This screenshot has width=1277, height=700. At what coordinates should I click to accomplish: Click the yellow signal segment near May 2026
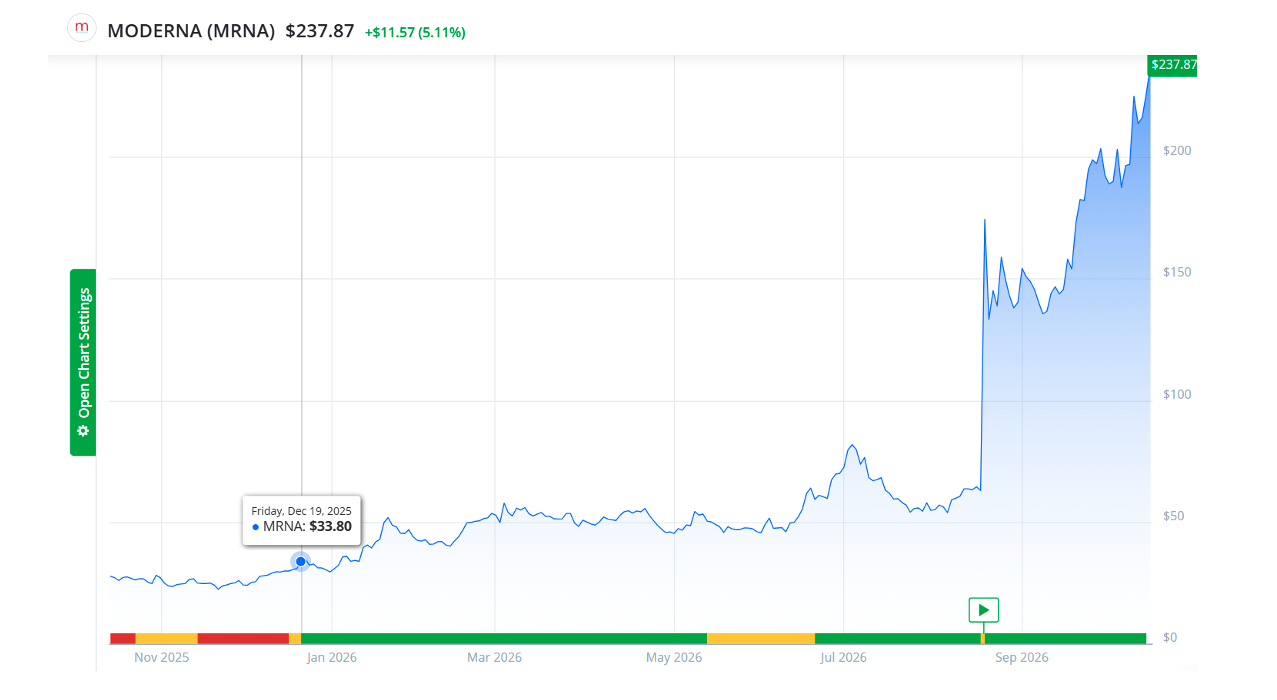point(761,638)
